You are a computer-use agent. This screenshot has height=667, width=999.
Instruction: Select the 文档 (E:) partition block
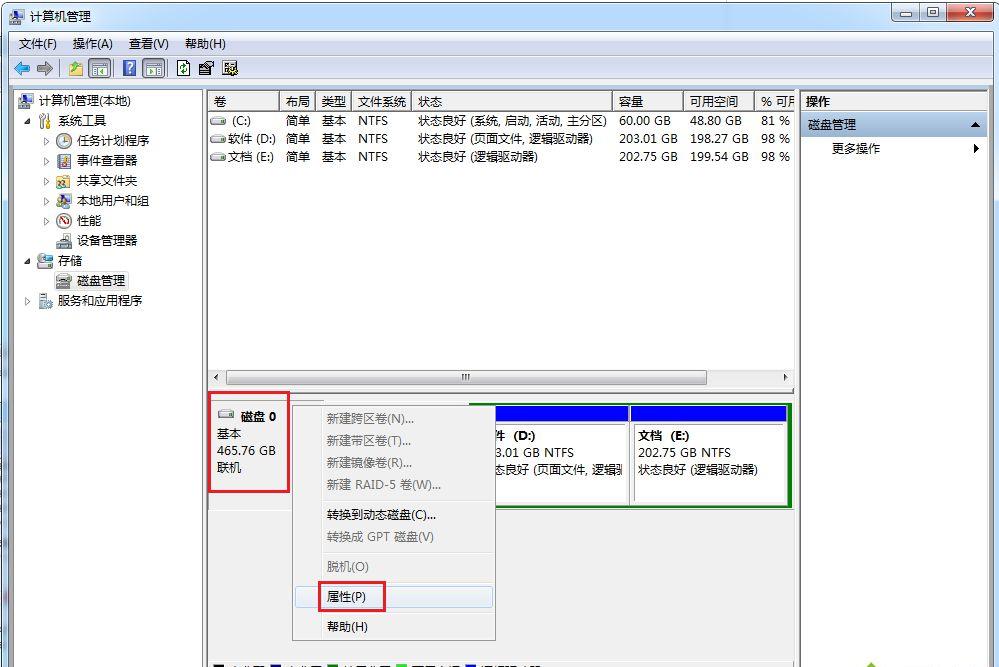tap(708, 455)
